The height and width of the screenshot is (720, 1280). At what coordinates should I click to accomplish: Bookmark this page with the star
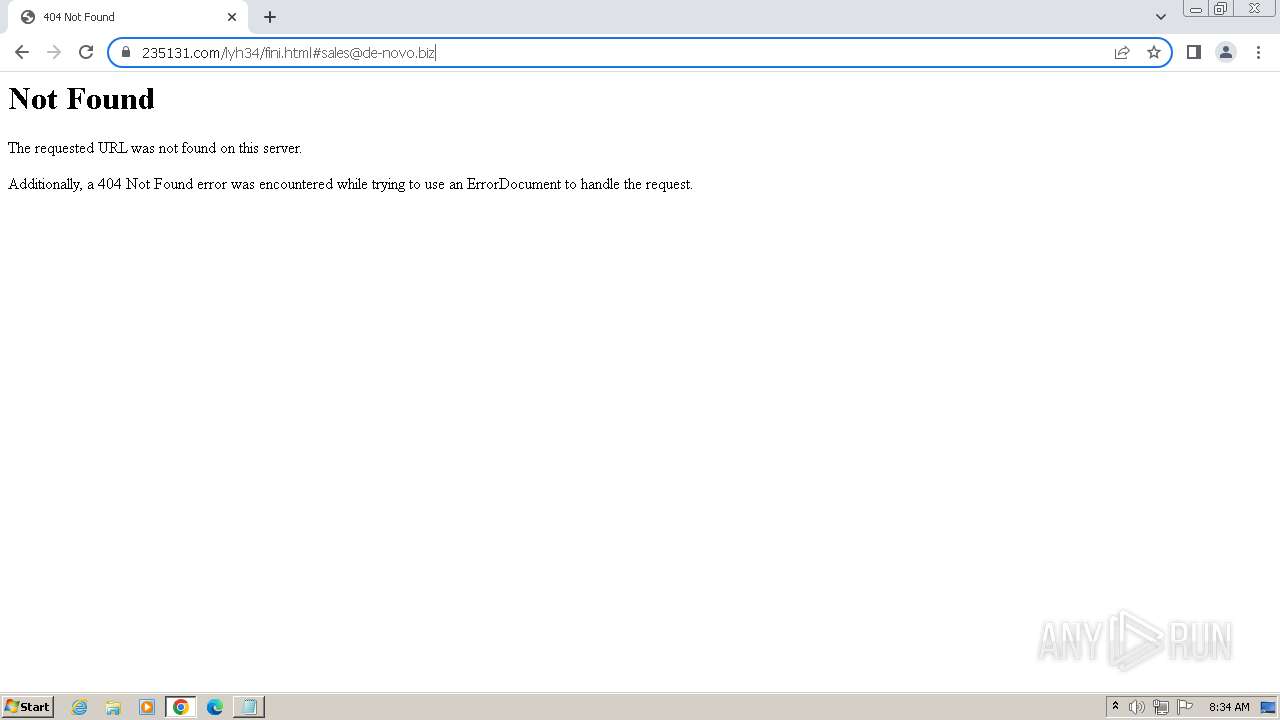tap(1154, 52)
